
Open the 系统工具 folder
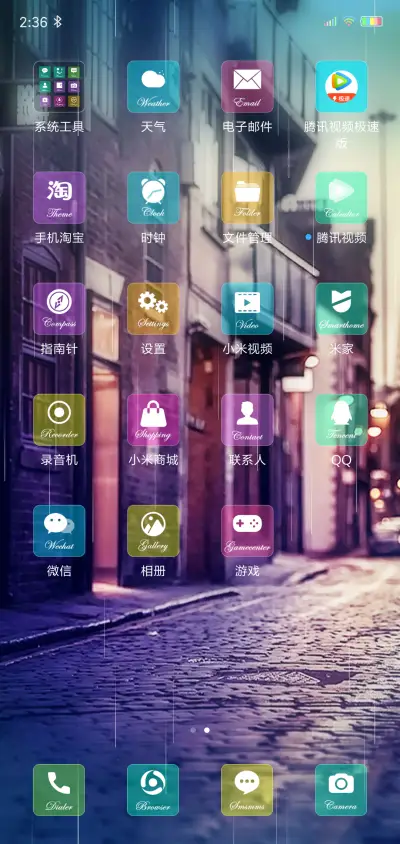59,87
